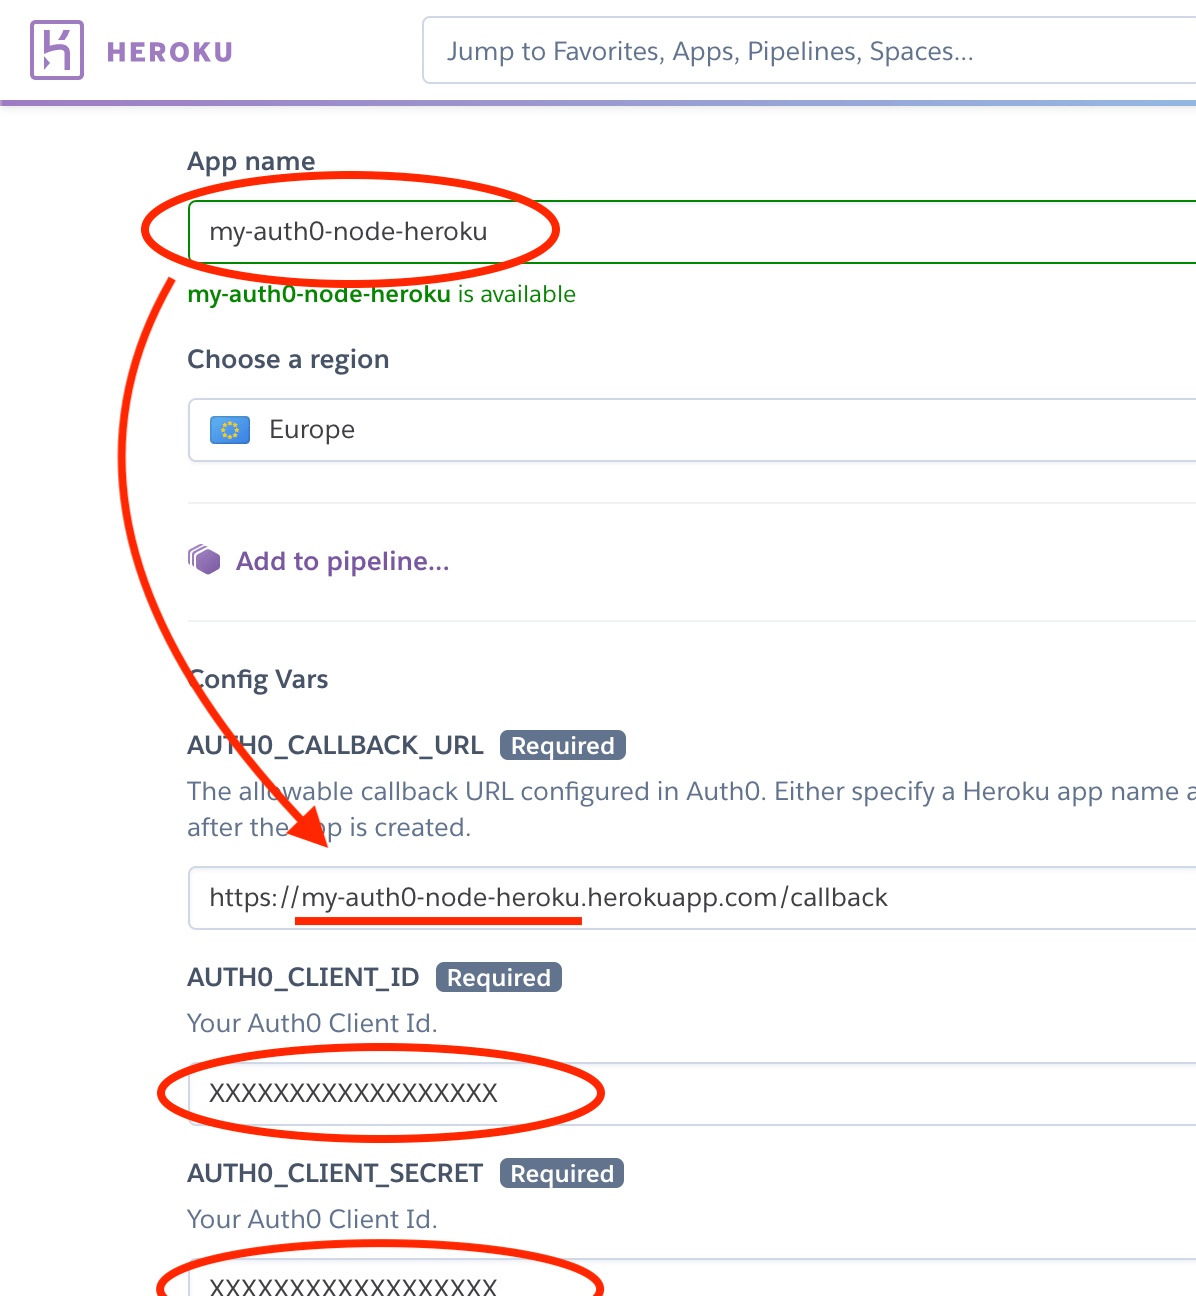Click Required badge beside AUTH0_CALLBACK_URL
1196x1296 pixels.
click(563, 746)
